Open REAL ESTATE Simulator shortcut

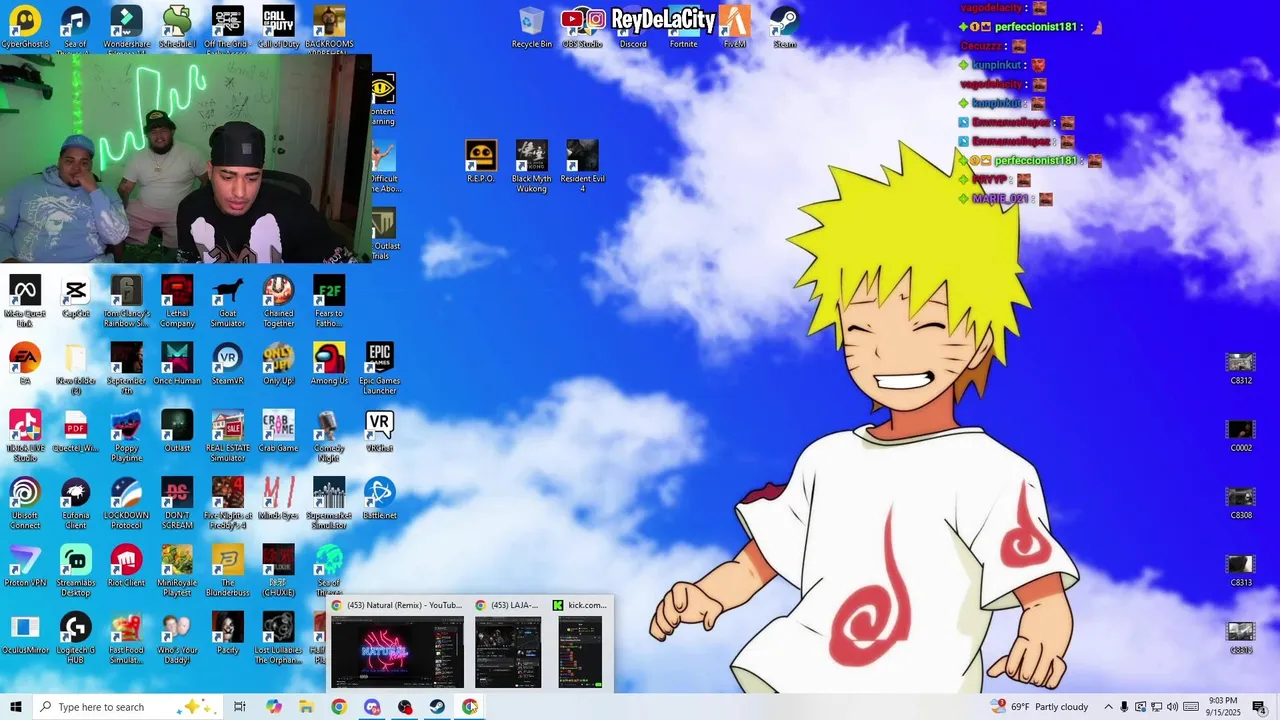point(228,436)
